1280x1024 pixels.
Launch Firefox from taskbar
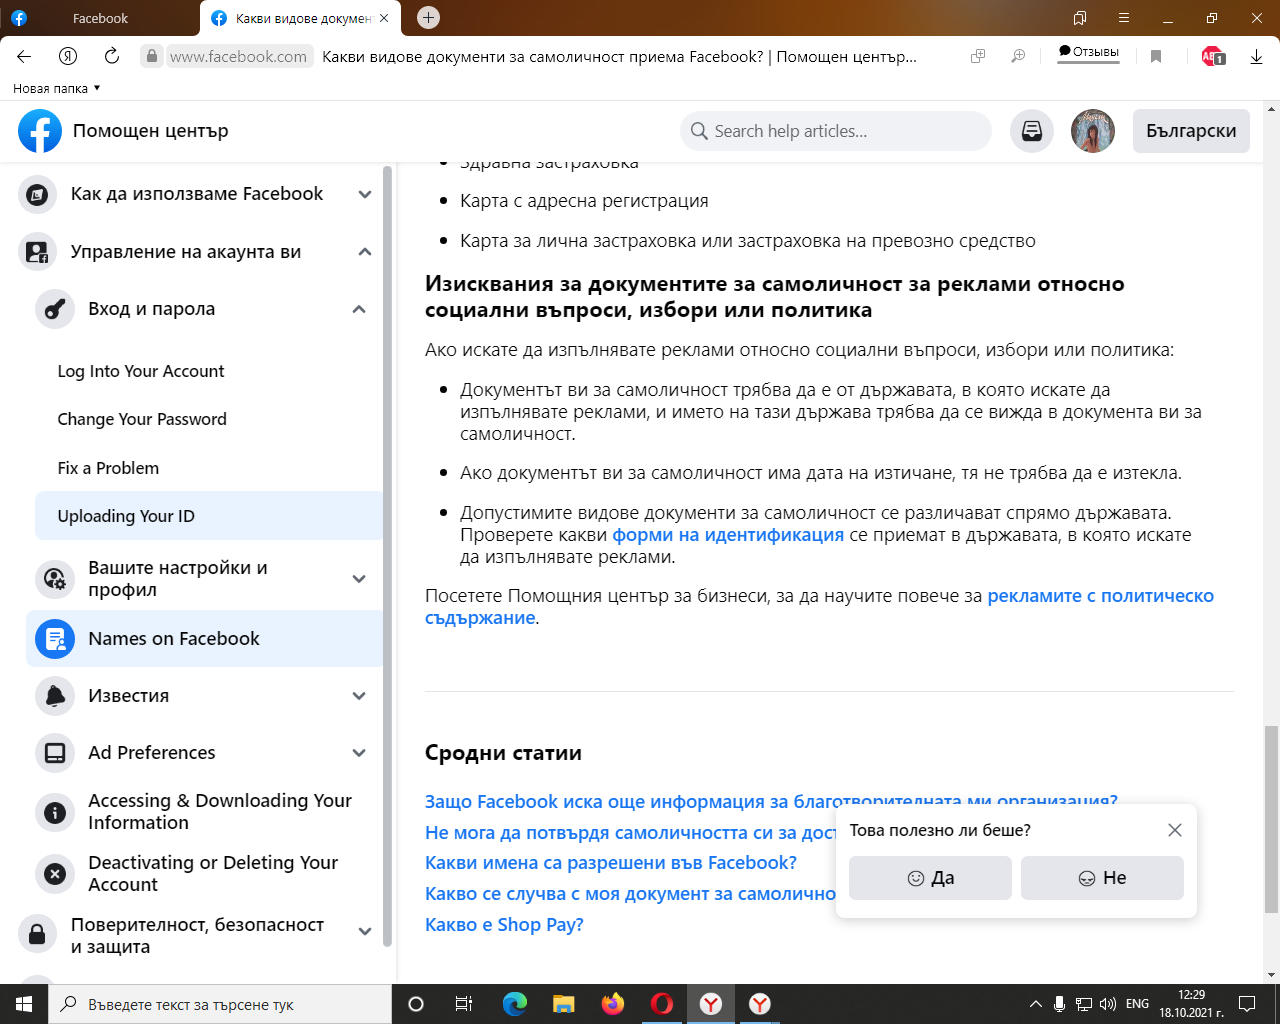(x=613, y=1004)
